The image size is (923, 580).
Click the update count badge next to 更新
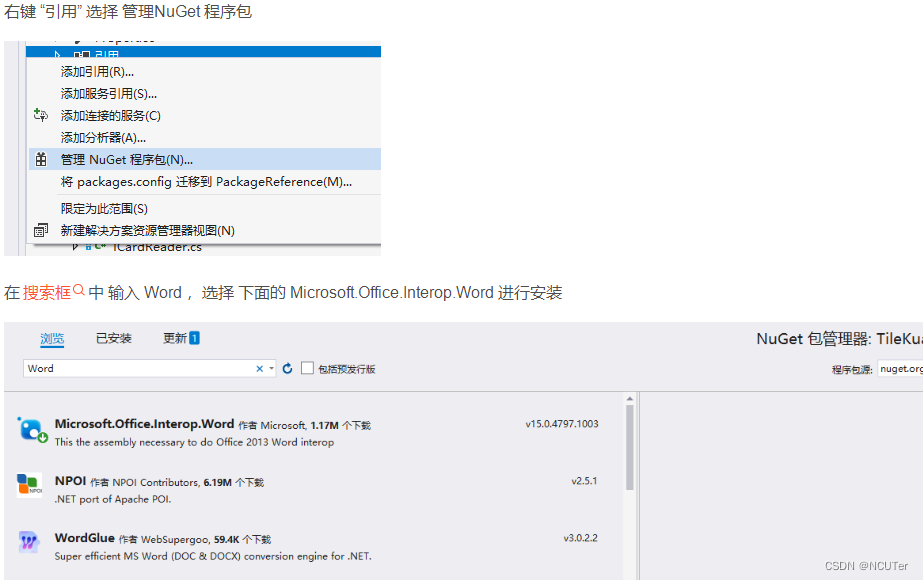tap(194, 338)
